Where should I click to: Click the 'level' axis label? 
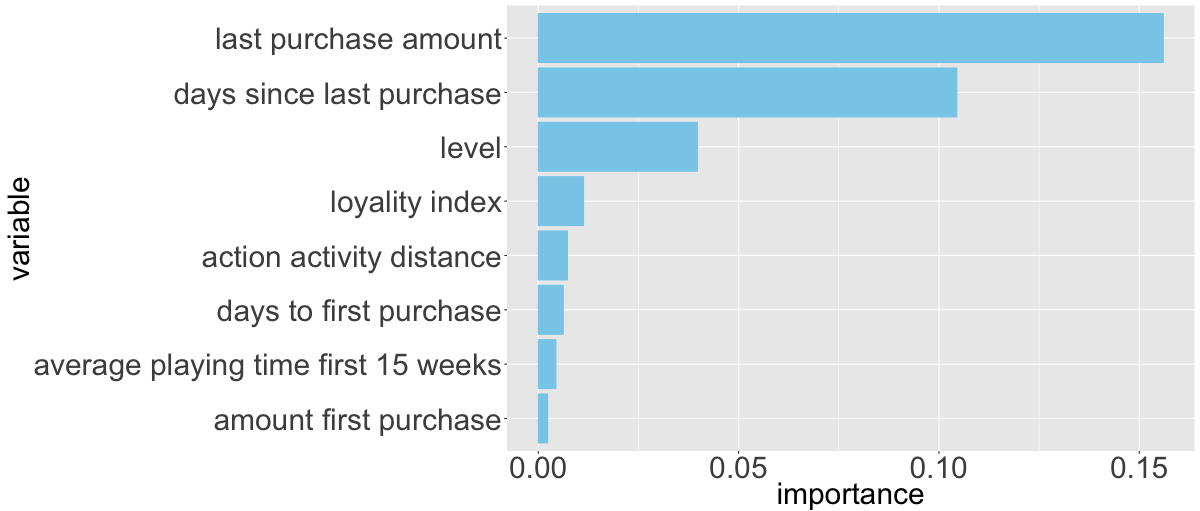pos(469,149)
